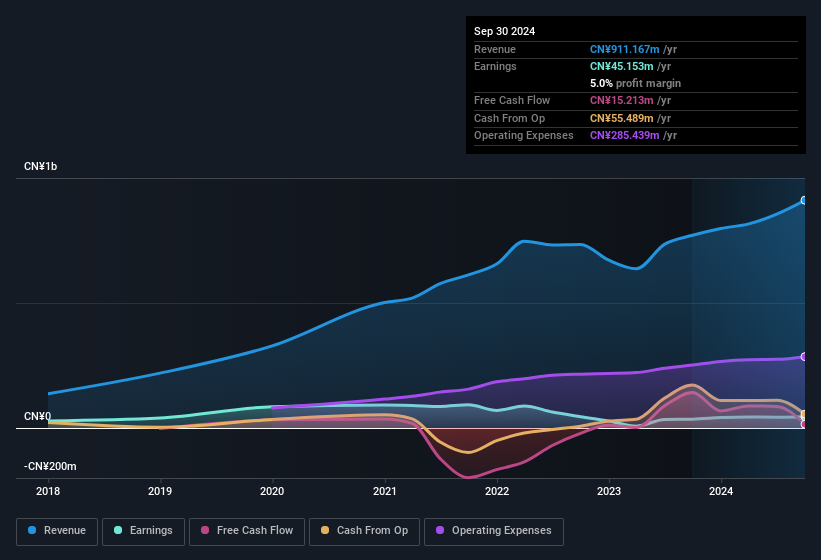Toggle the Revenue legend button

point(57,531)
